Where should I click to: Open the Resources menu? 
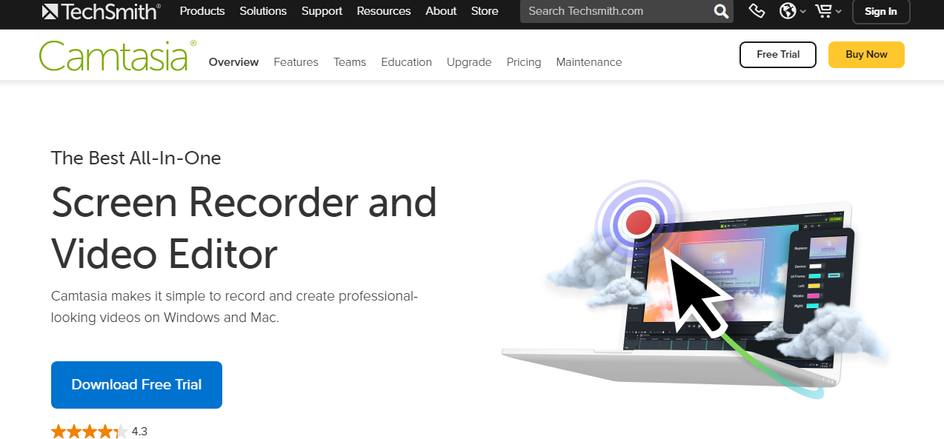point(384,11)
